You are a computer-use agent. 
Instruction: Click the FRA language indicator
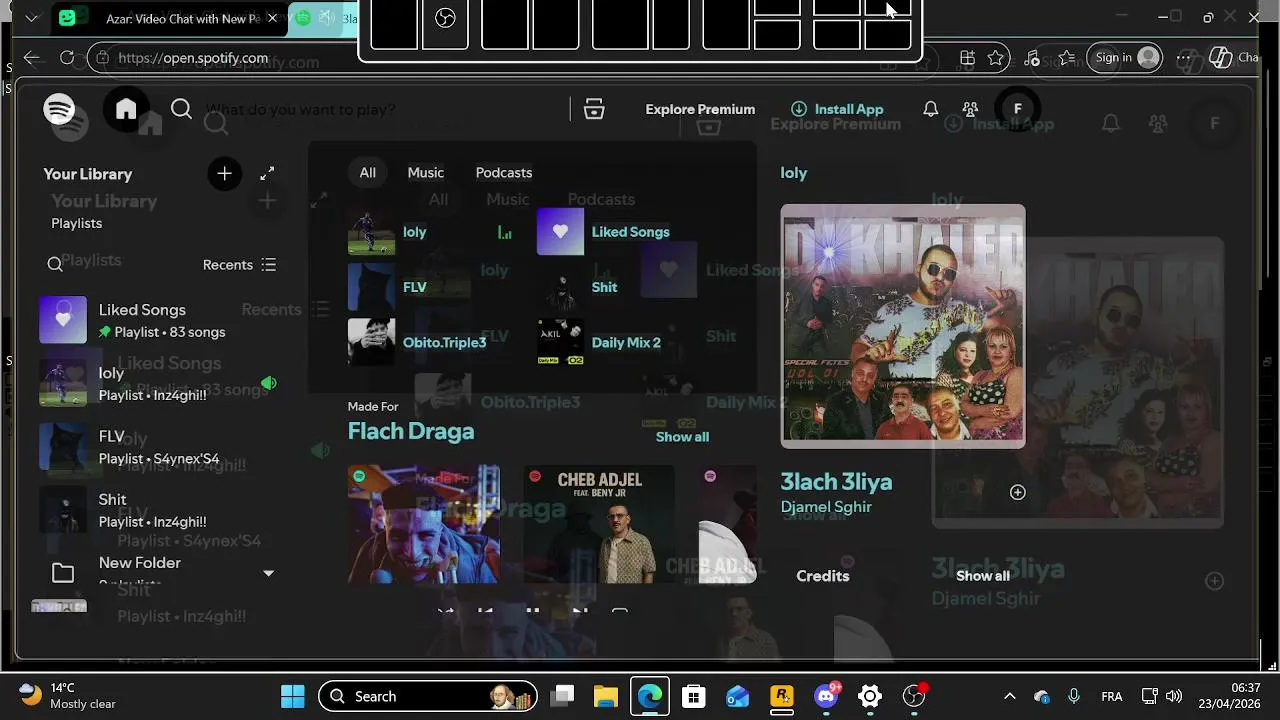pyautogui.click(x=1111, y=696)
